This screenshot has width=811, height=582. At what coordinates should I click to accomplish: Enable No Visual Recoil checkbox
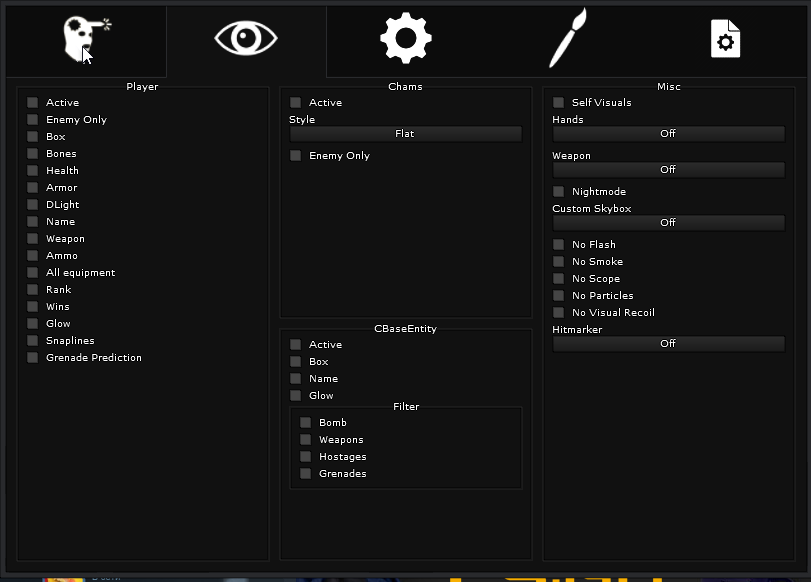[x=559, y=312]
